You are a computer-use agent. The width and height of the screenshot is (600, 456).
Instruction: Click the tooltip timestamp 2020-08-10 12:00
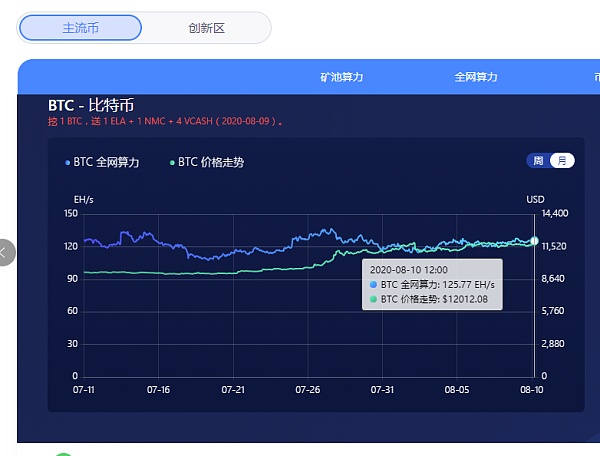408,270
